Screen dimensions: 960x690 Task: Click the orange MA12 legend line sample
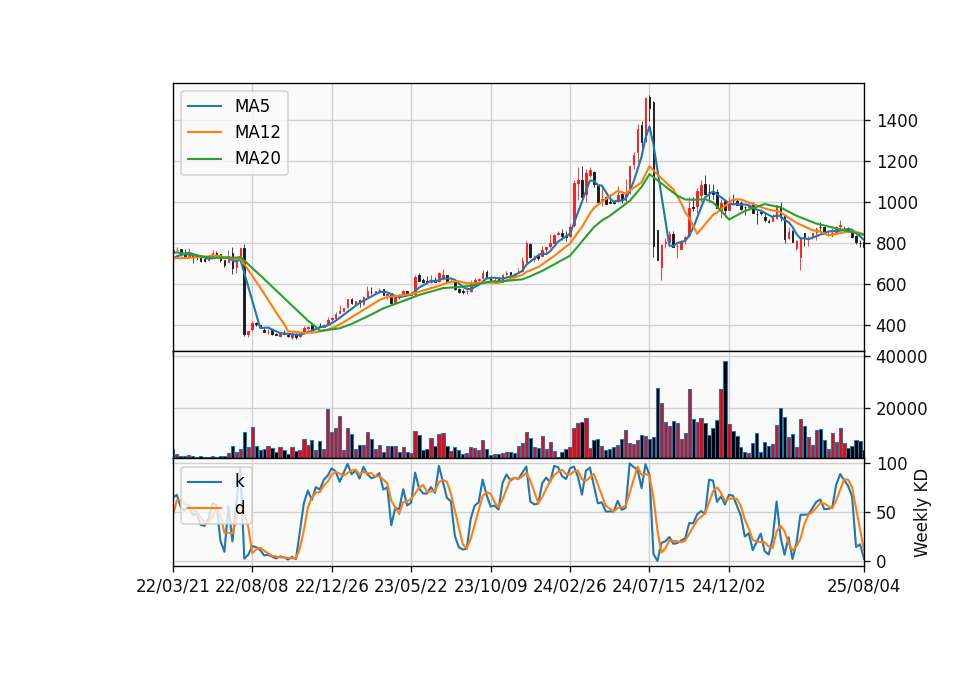pyautogui.click(x=204, y=132)
